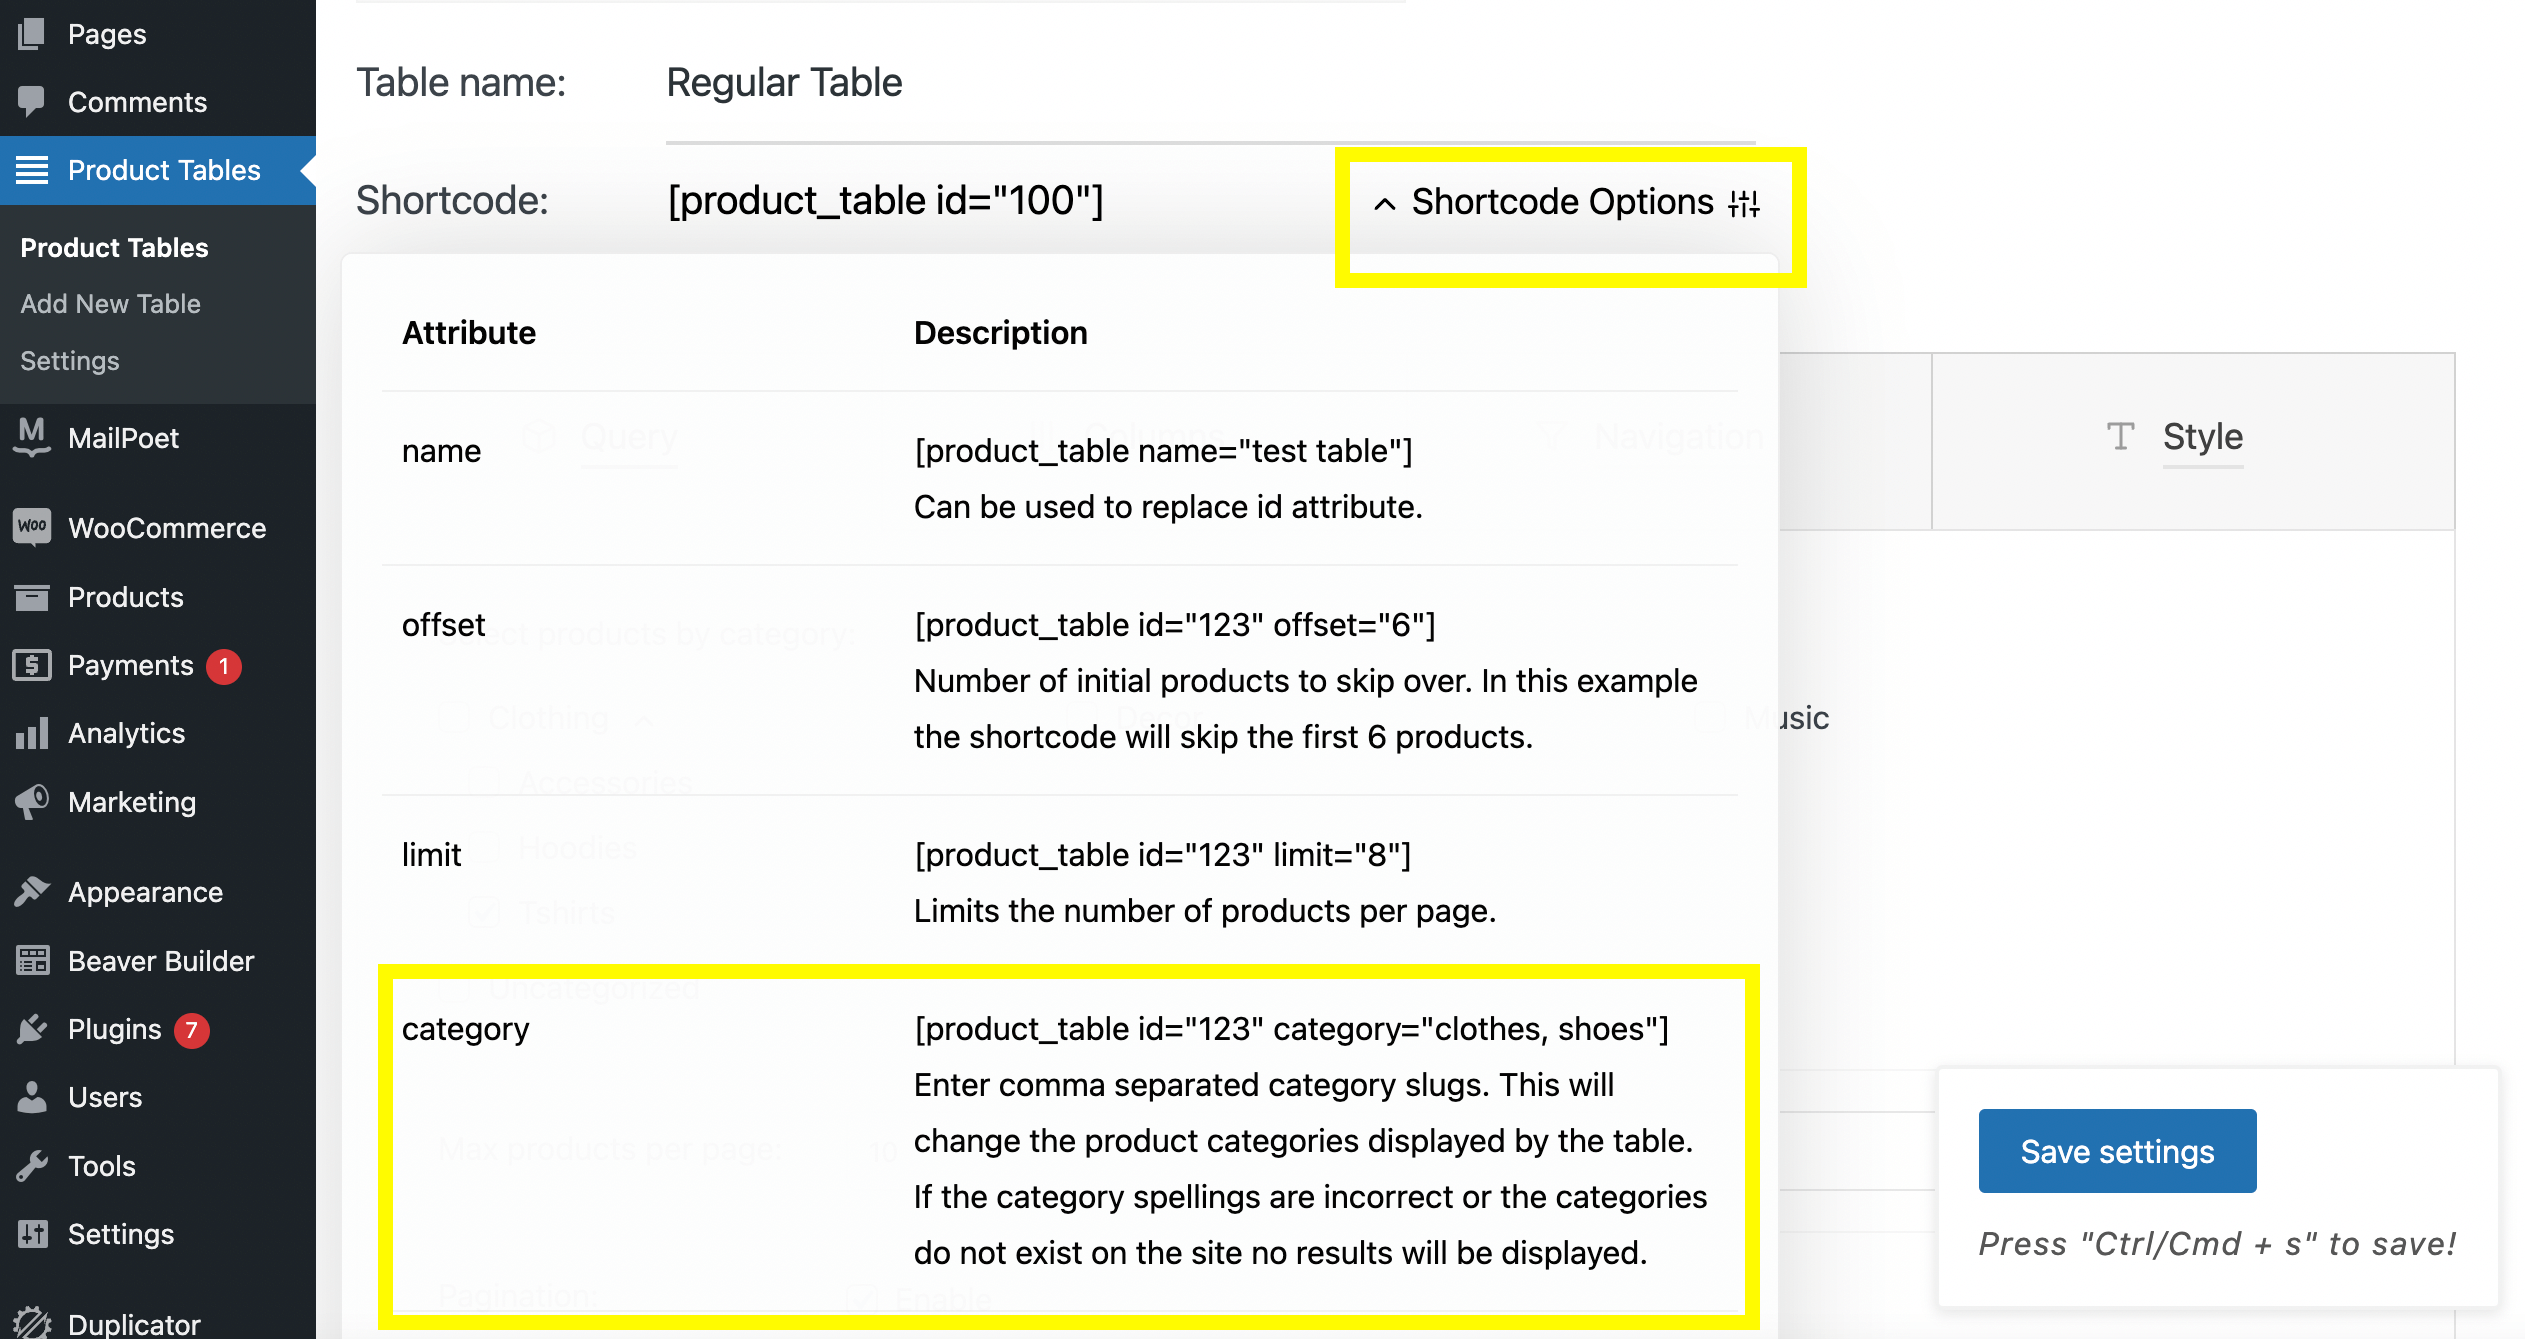Screen dimensions: 2525x1339
Task: Click the Plugins plug icon
Action: pos(32,1029)
